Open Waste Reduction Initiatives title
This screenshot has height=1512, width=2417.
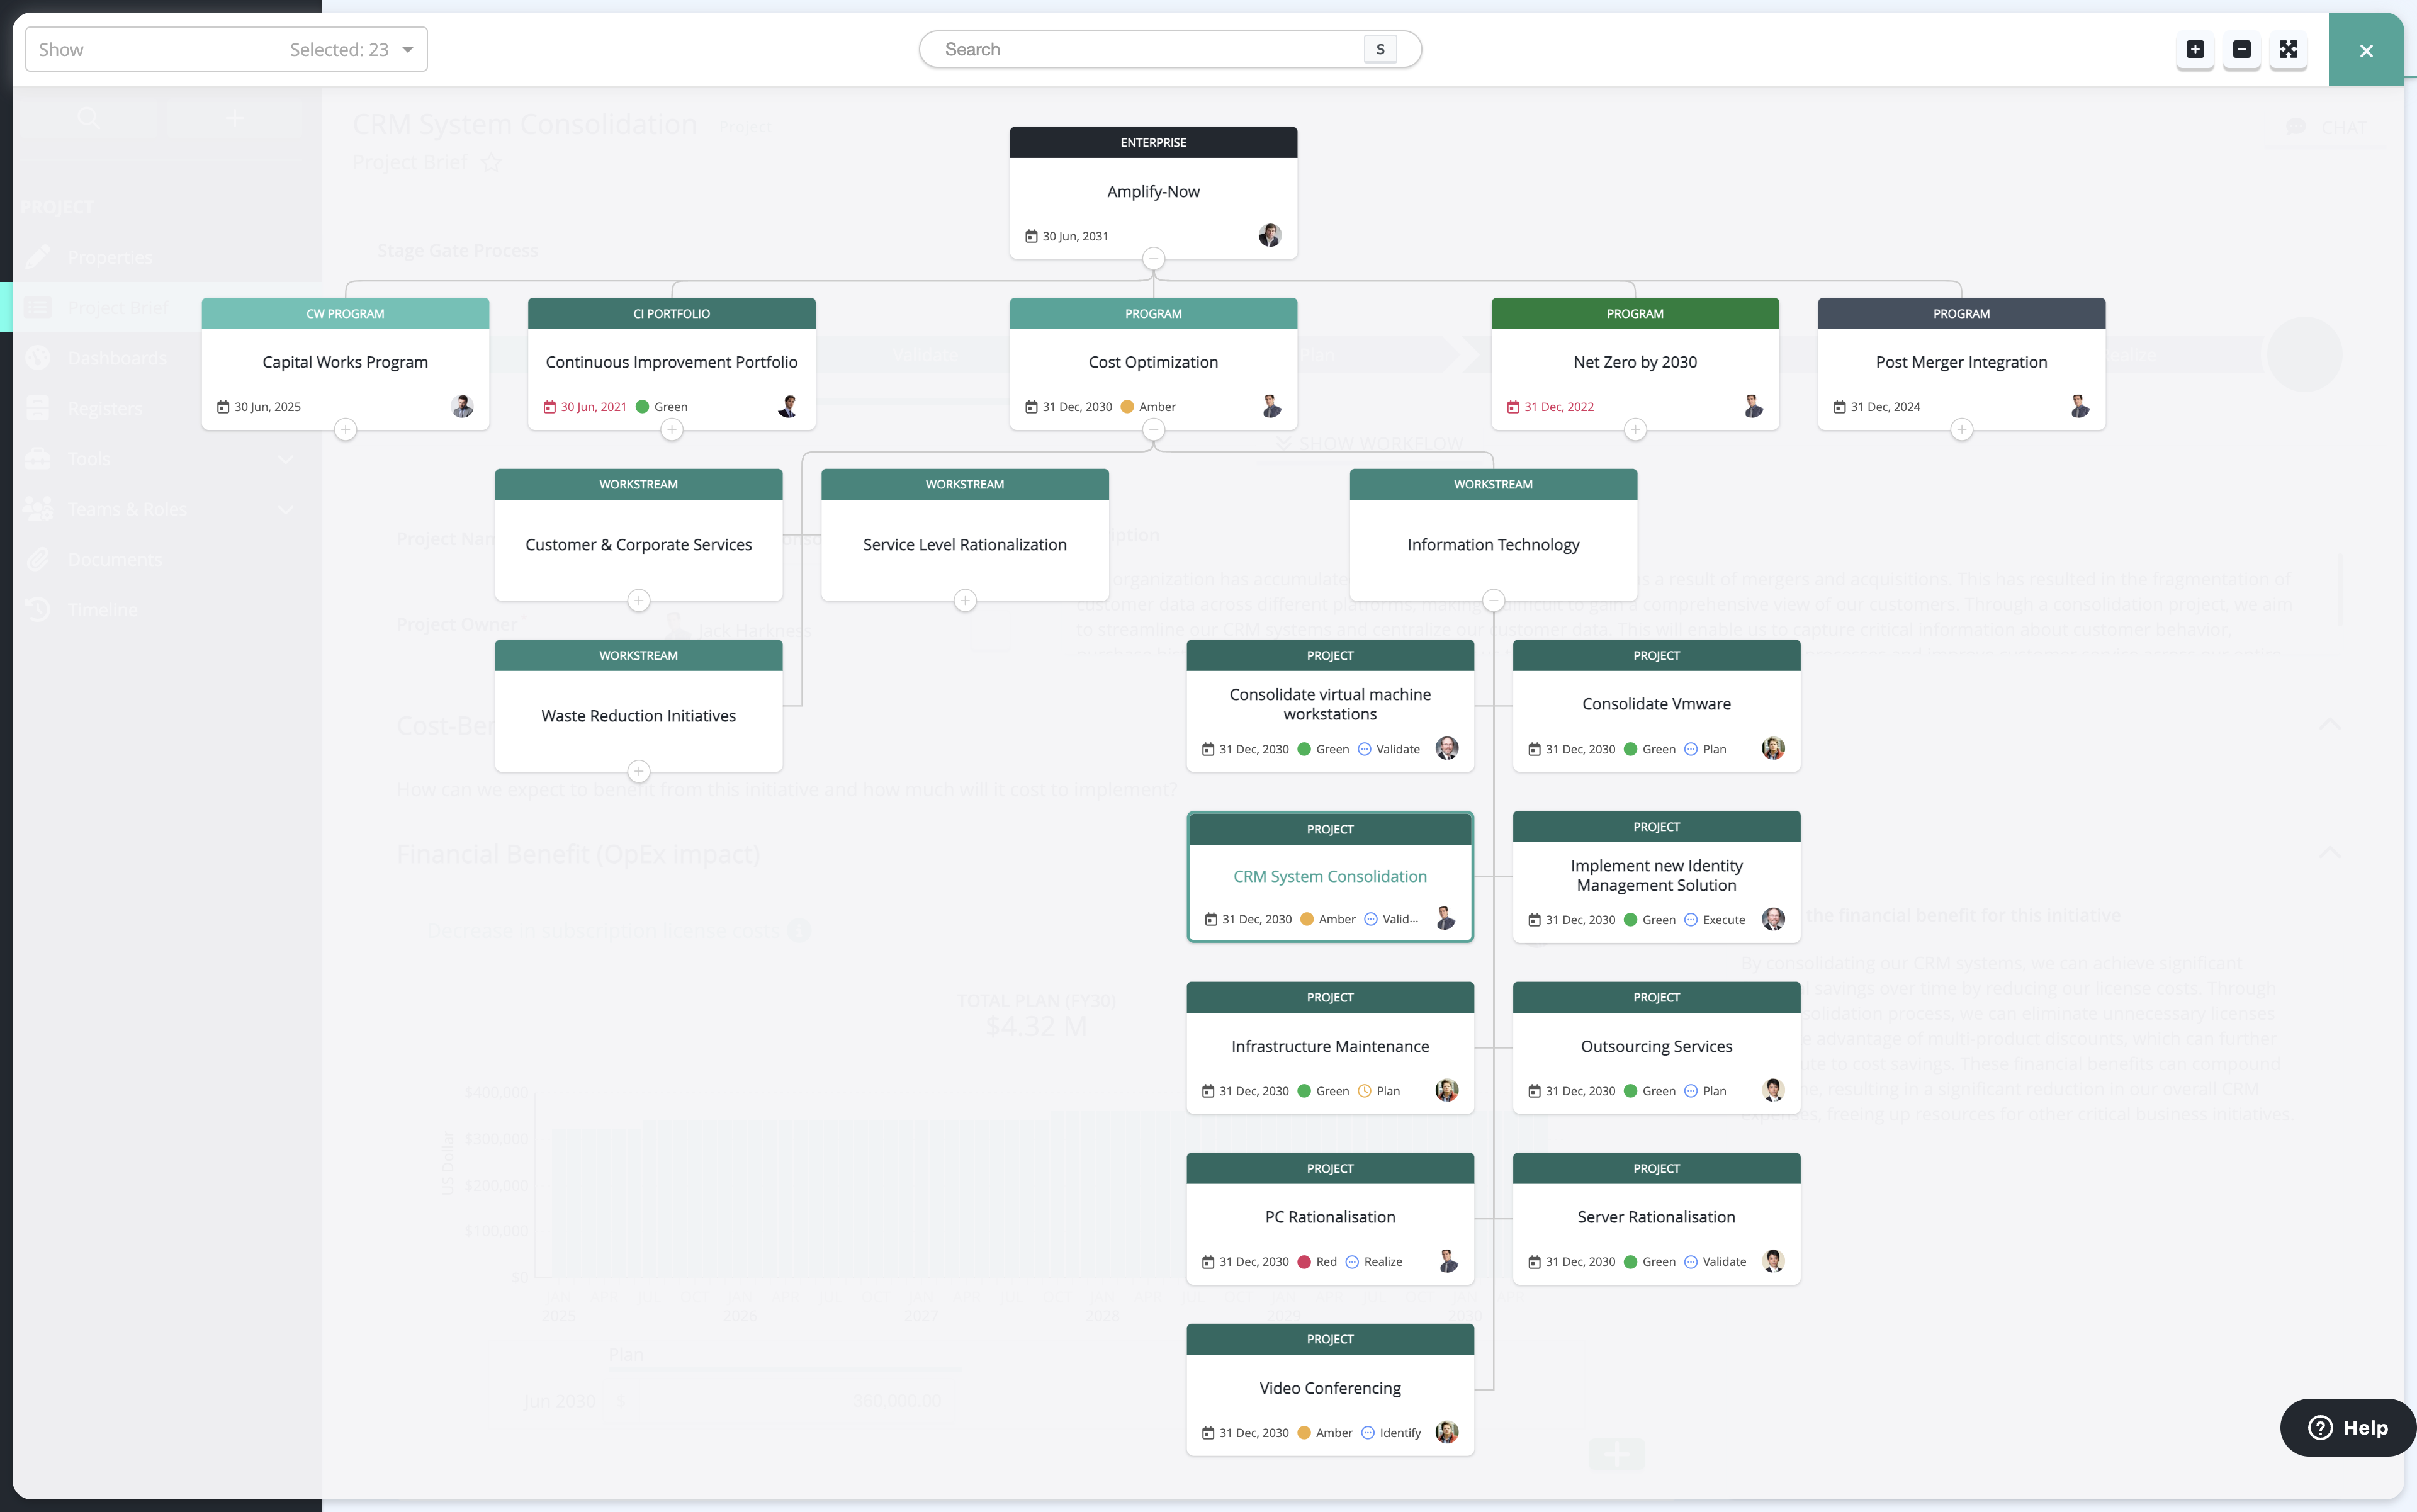click(x=639, y=716)
